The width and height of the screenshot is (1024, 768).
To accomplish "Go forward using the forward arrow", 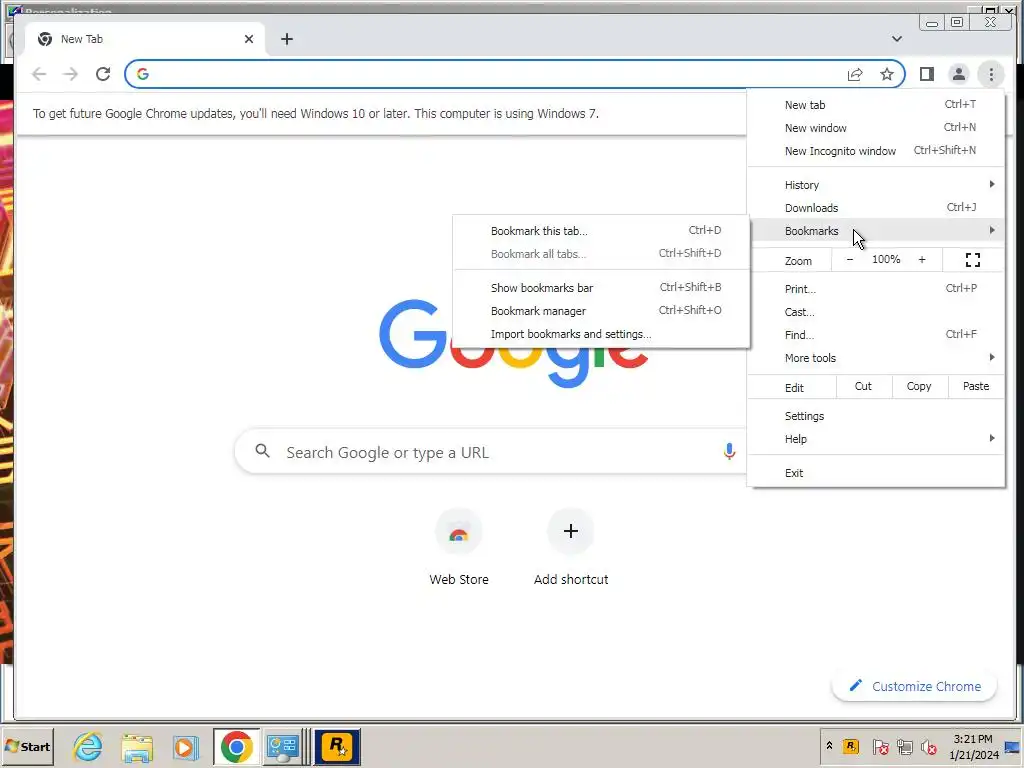I will [71, 74].
